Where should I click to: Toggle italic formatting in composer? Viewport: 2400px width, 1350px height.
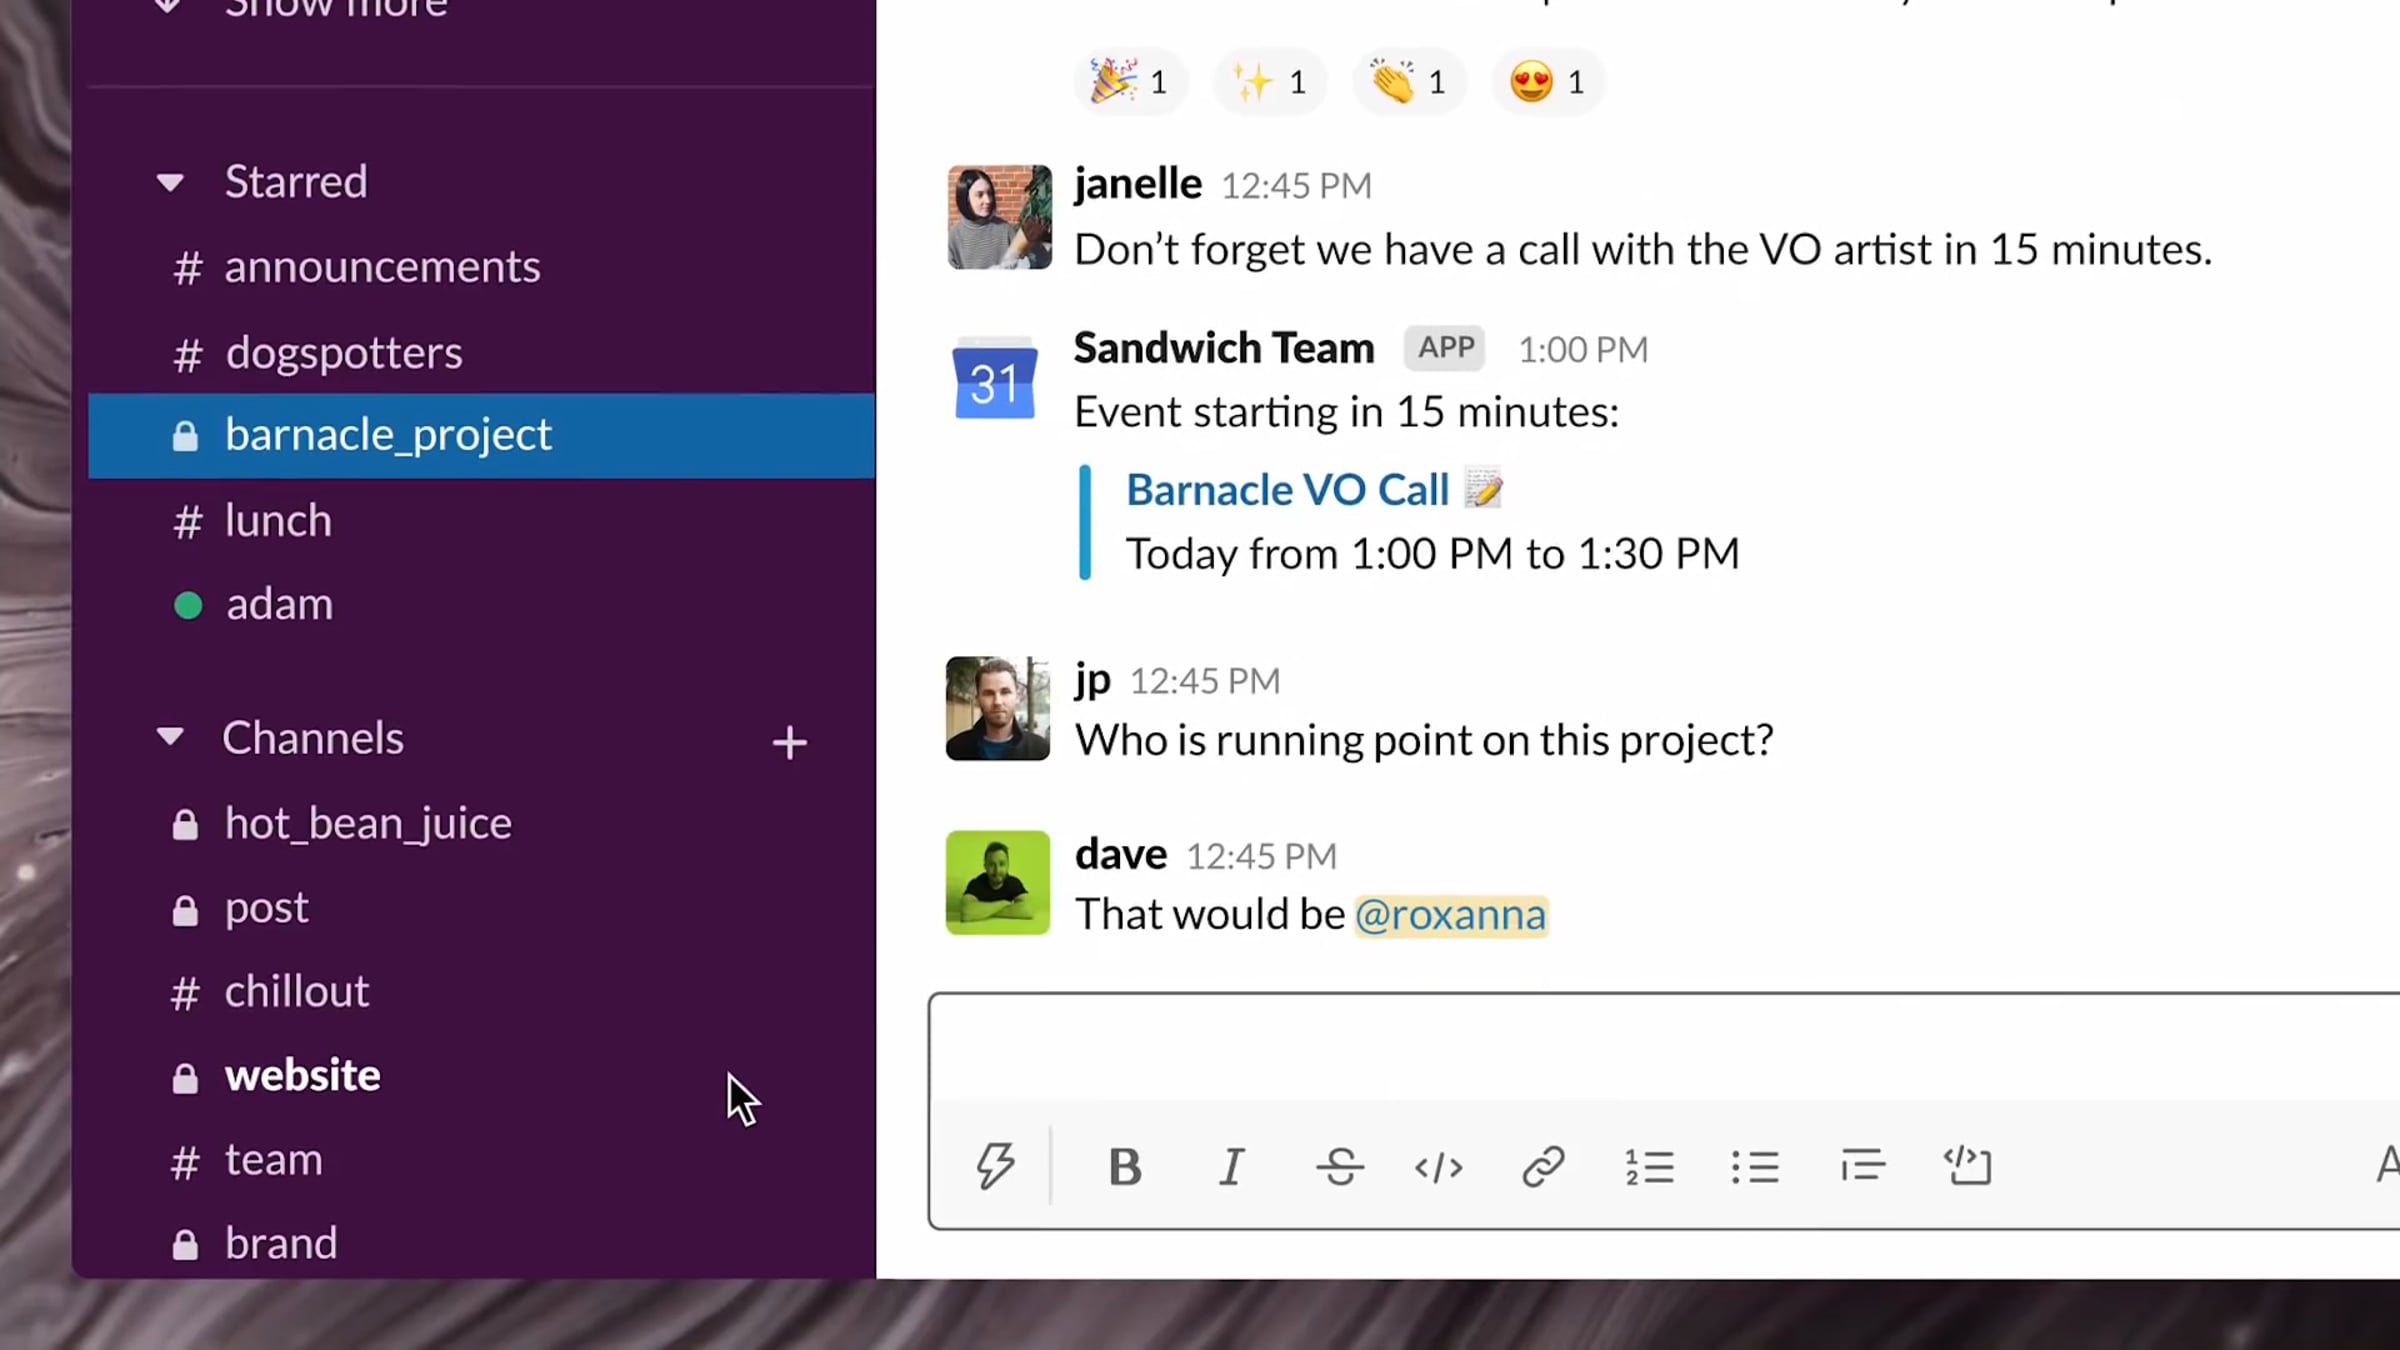click(1232, 1167)
